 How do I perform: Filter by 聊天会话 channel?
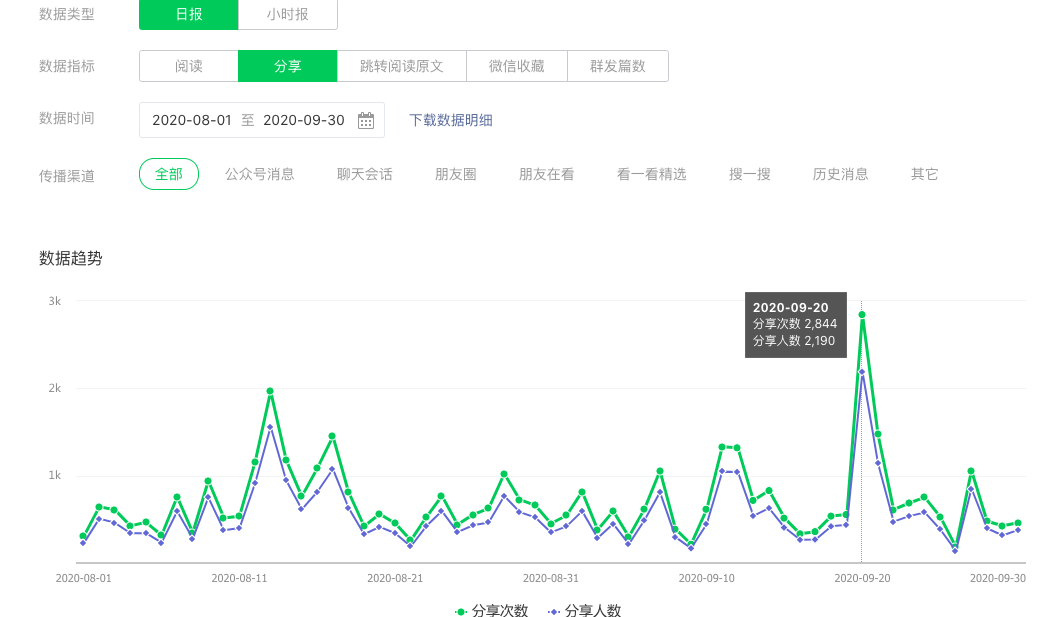(365, 174)
